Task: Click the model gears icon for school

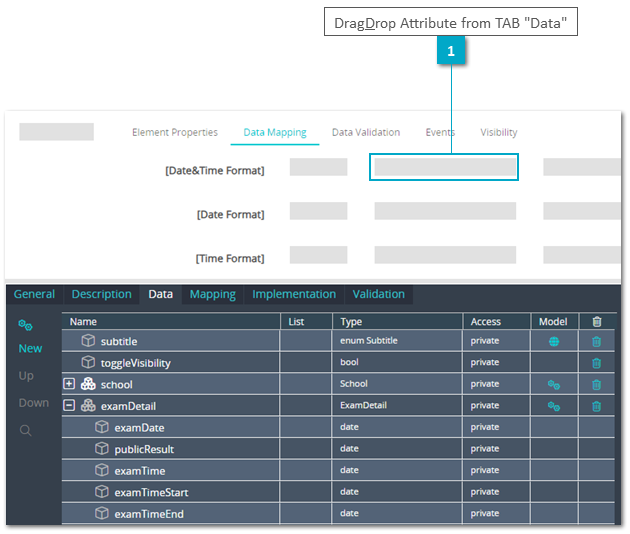Action: [x=554, y=385]
